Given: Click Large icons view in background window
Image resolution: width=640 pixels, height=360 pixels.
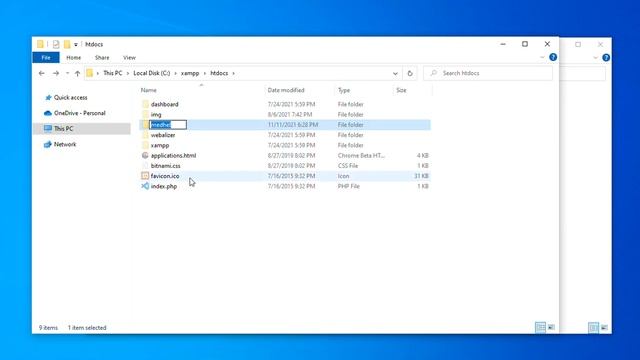Looking at the screenshot, I should (x=604, y=327).
